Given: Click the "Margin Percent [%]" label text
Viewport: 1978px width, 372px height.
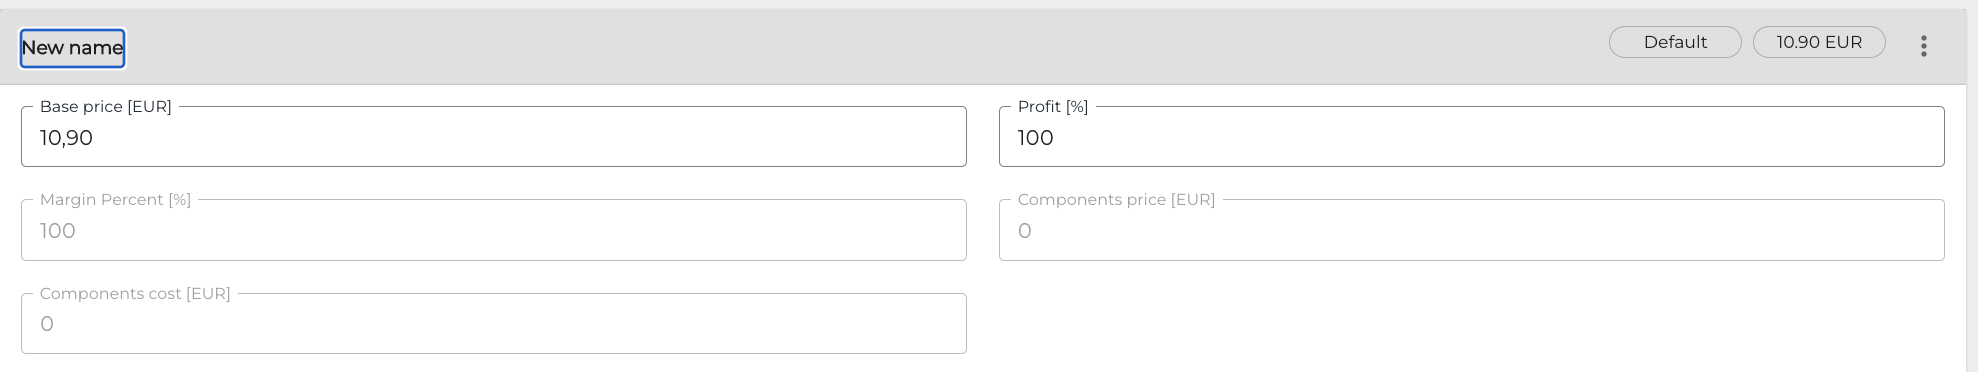Looking at the screenshot, I should pyautogui.click(x=115, y=199).
